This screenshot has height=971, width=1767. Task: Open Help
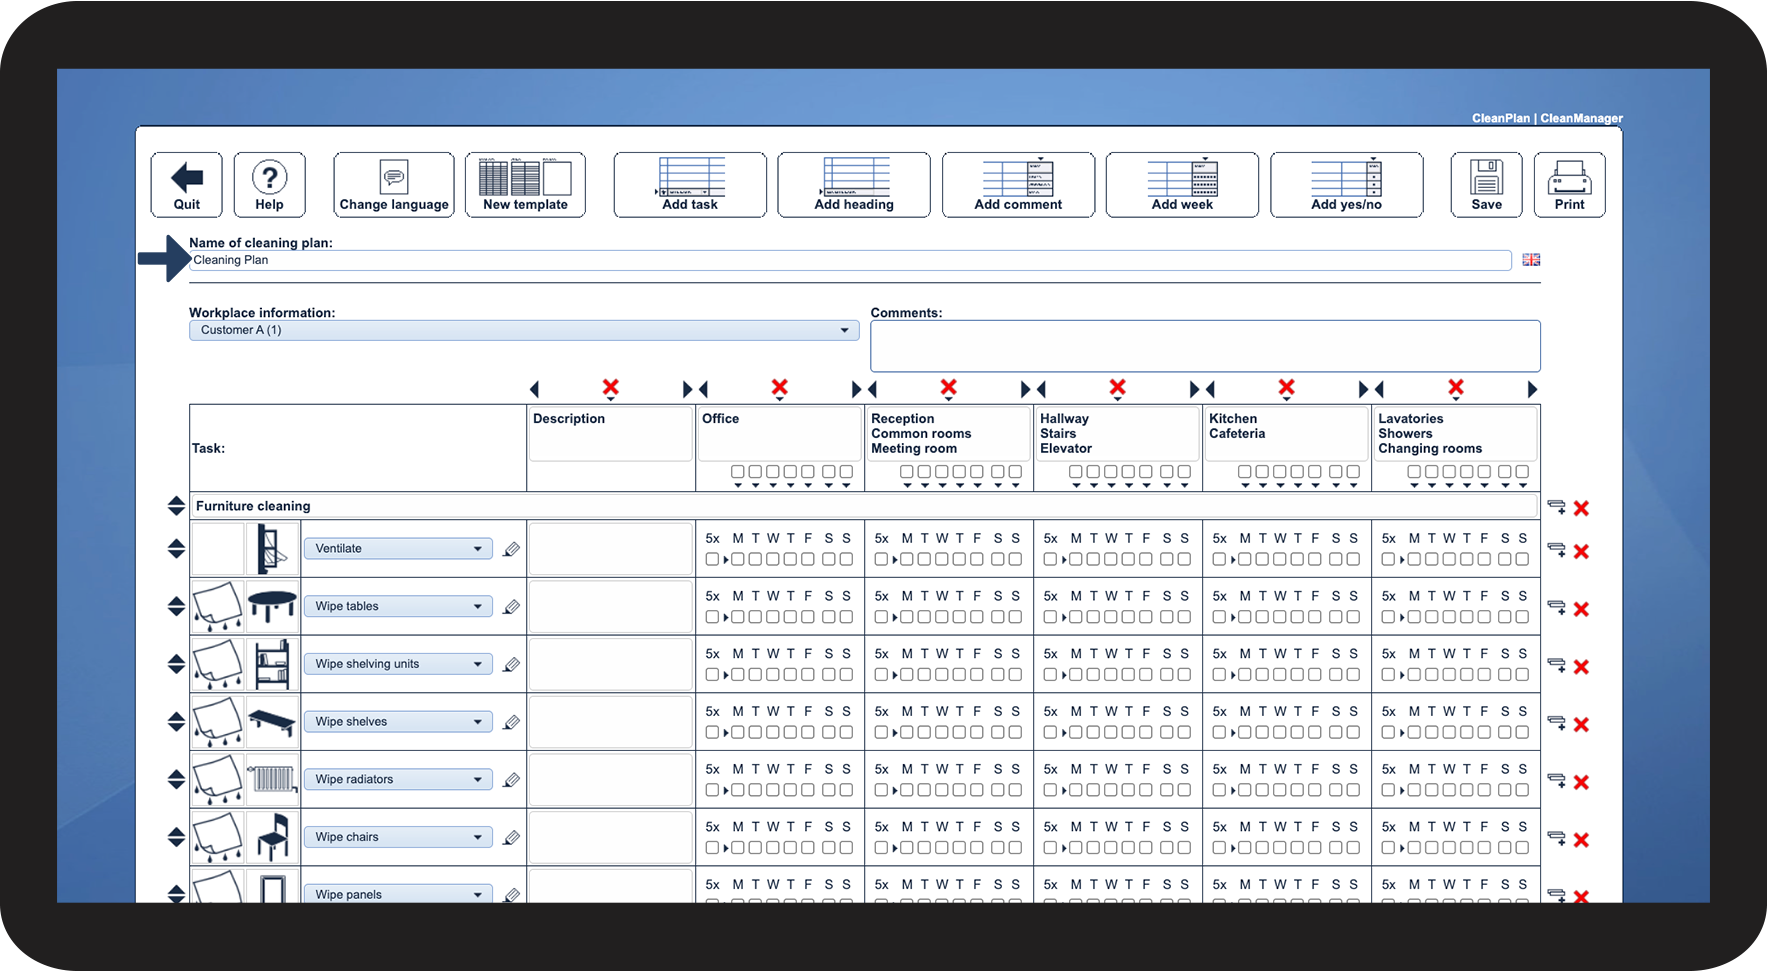pos(269,185)
